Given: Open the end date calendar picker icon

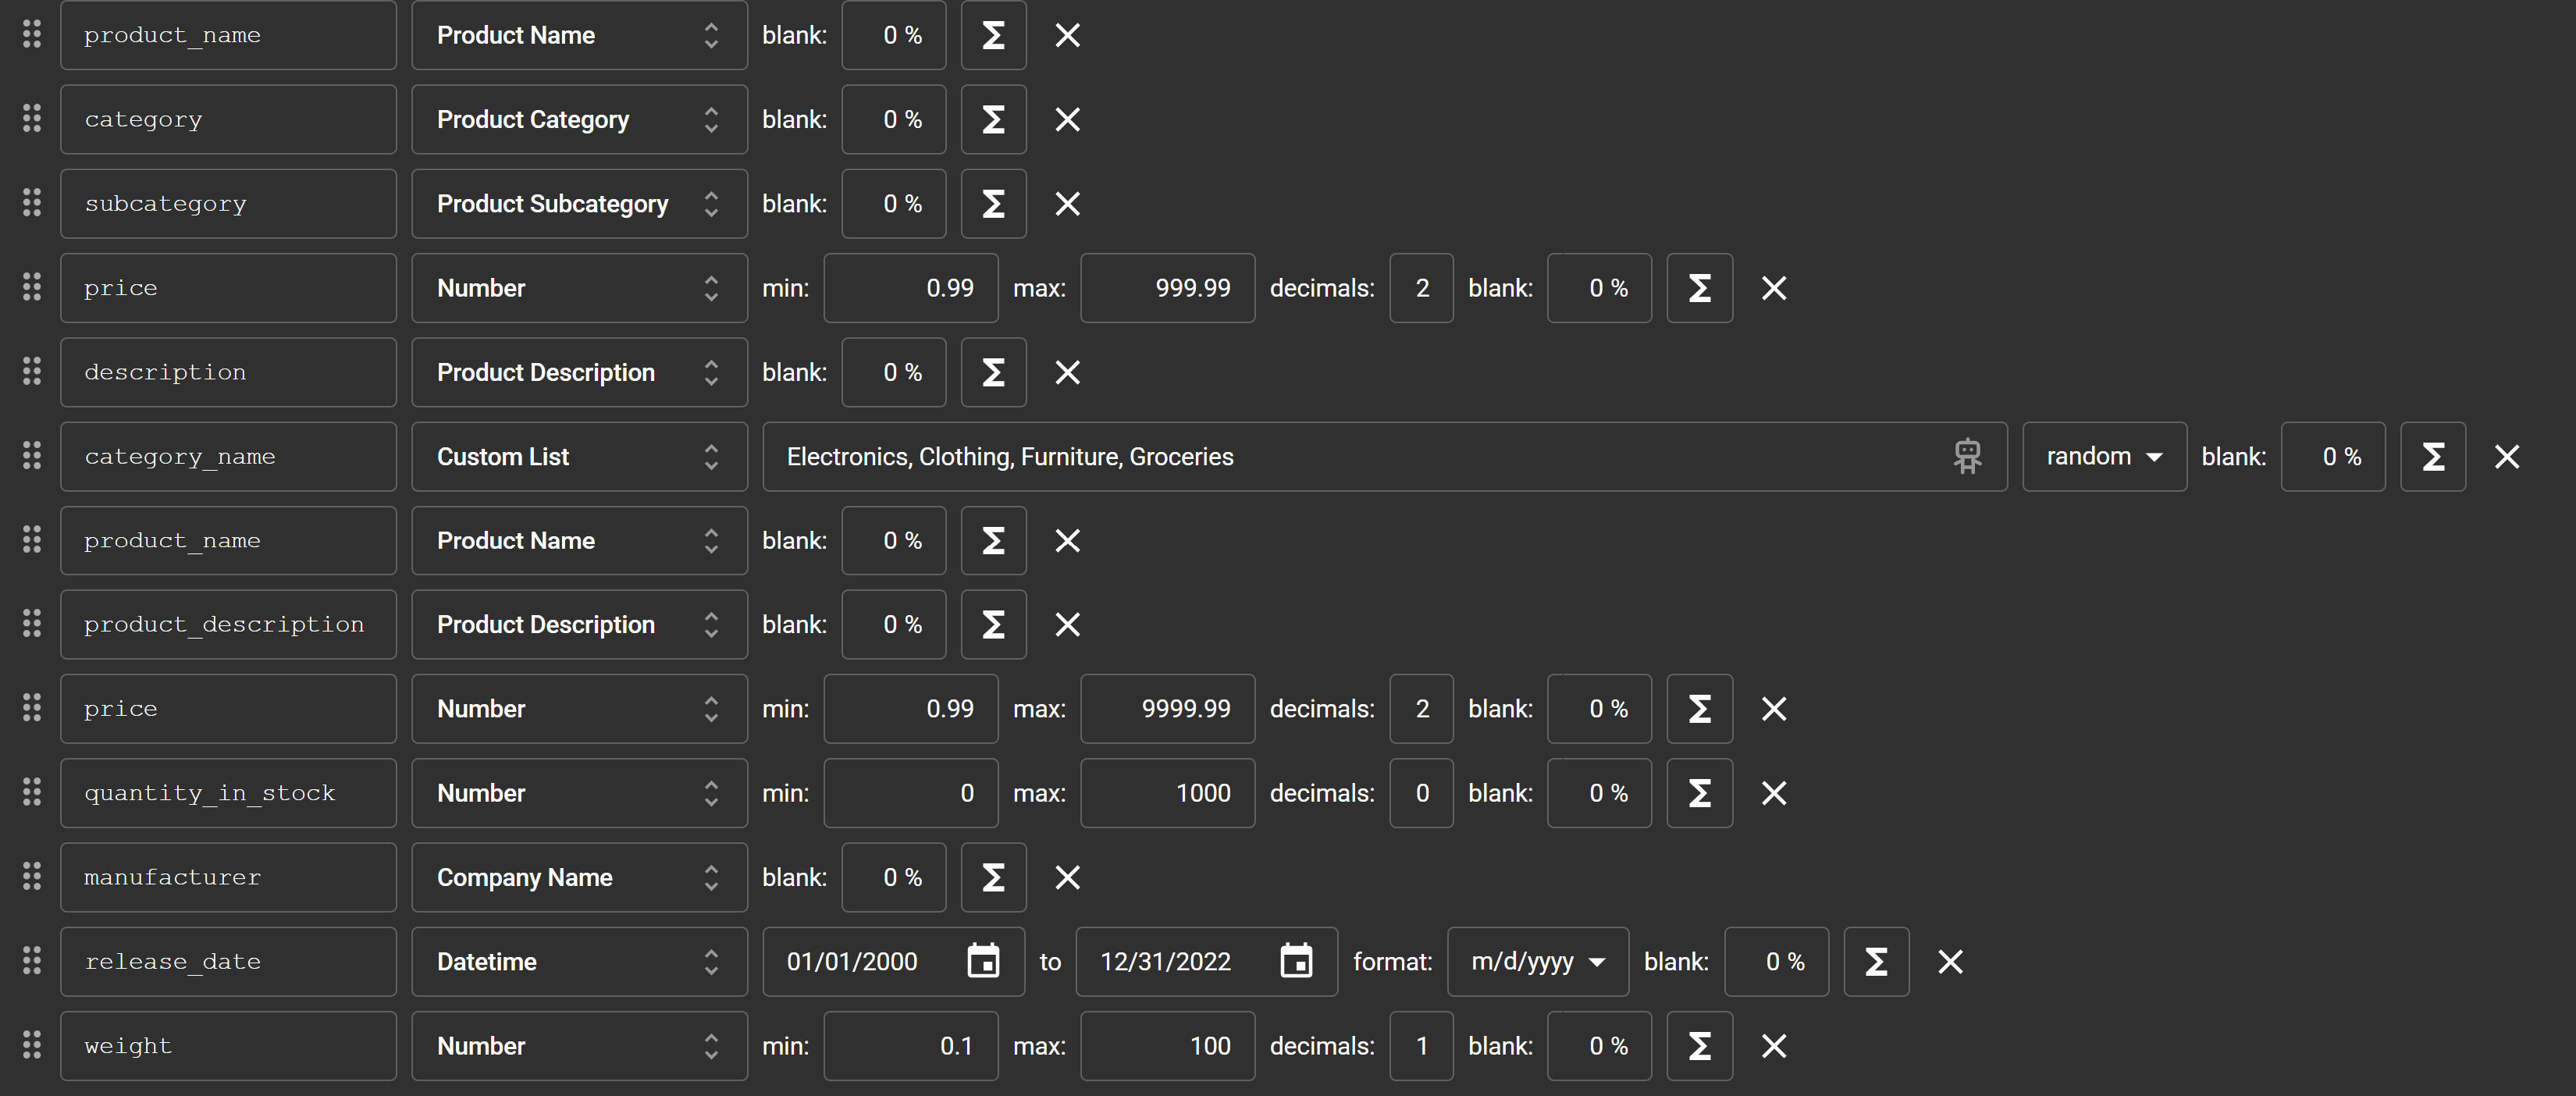Looking at the screenshot, I should [1296, 962].
